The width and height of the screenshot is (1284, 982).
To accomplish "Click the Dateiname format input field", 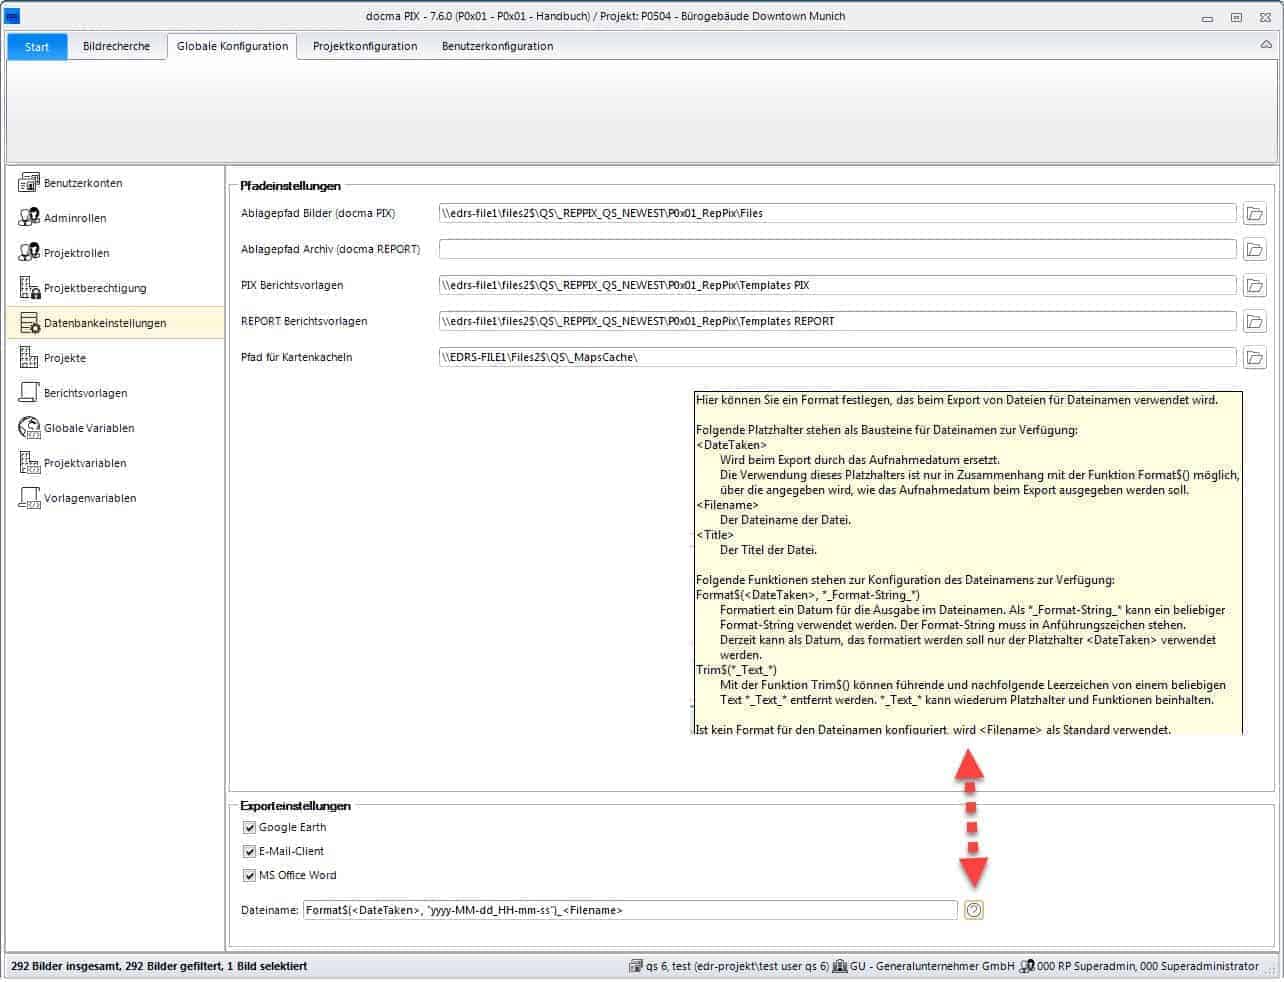I will pos(630,910).
